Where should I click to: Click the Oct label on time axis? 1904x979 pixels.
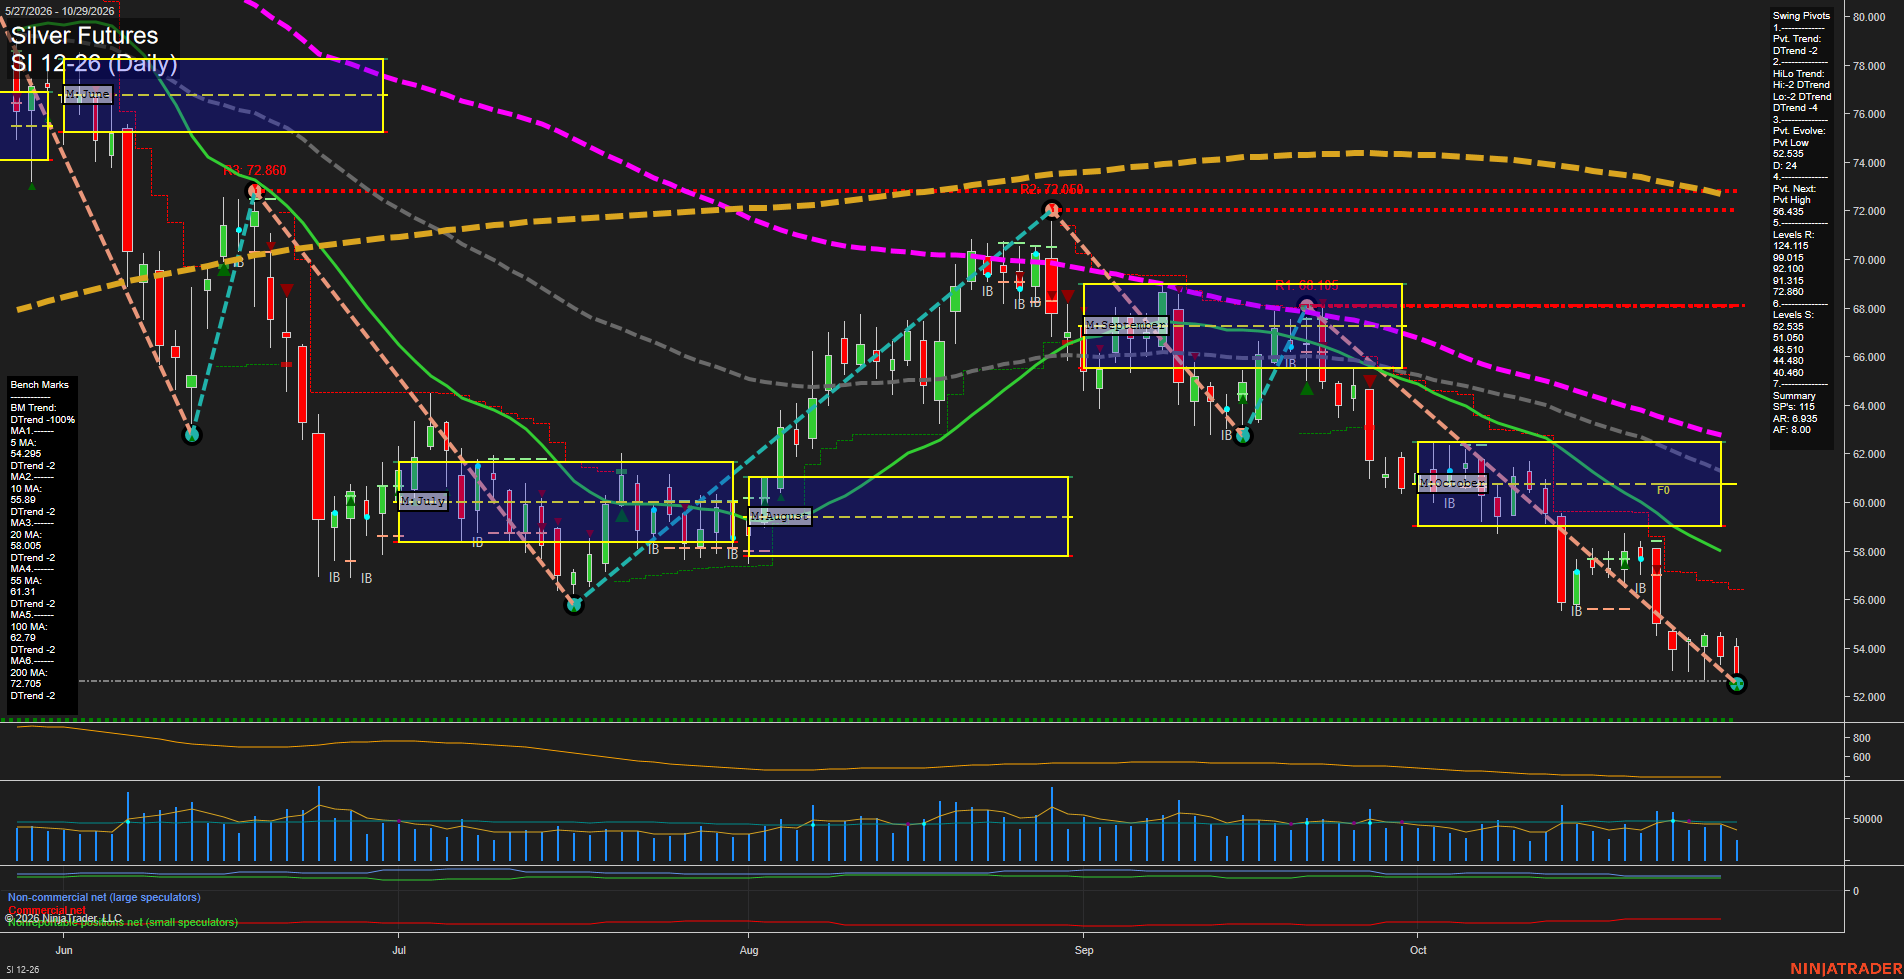point(1418,950)
